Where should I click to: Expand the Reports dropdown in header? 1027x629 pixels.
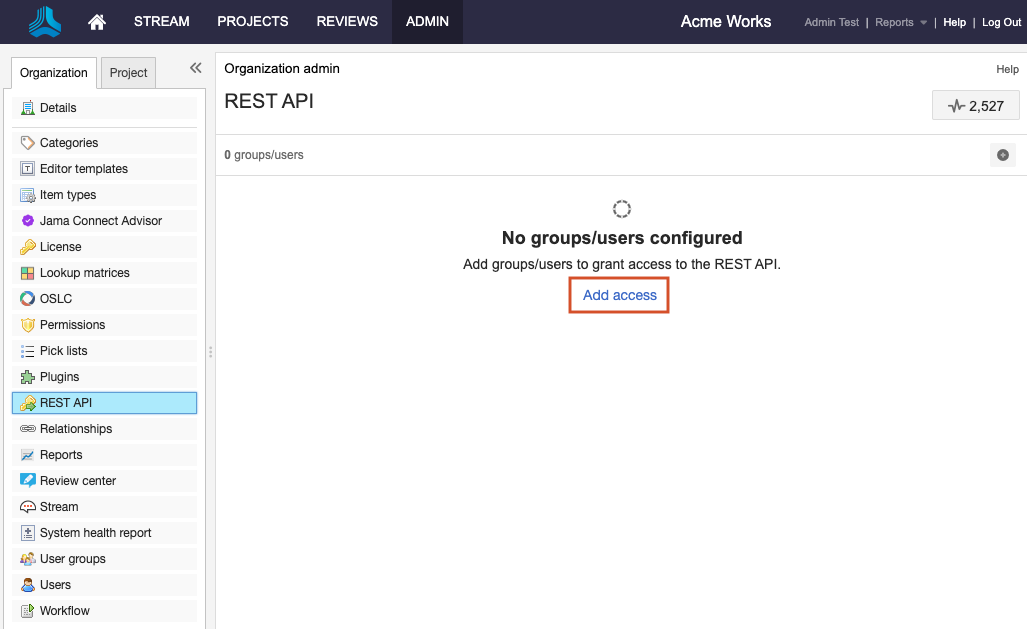(x=901, y=22)
